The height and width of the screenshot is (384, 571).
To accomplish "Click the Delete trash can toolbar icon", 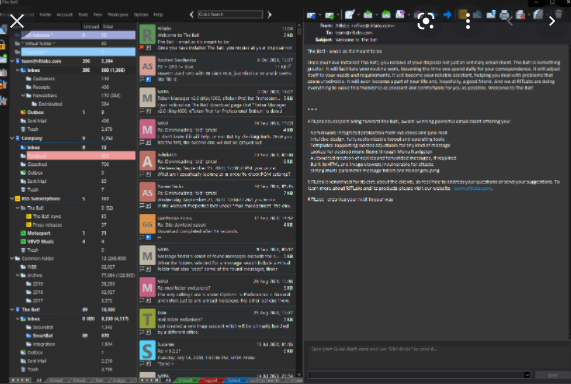I will coord(558,15).
